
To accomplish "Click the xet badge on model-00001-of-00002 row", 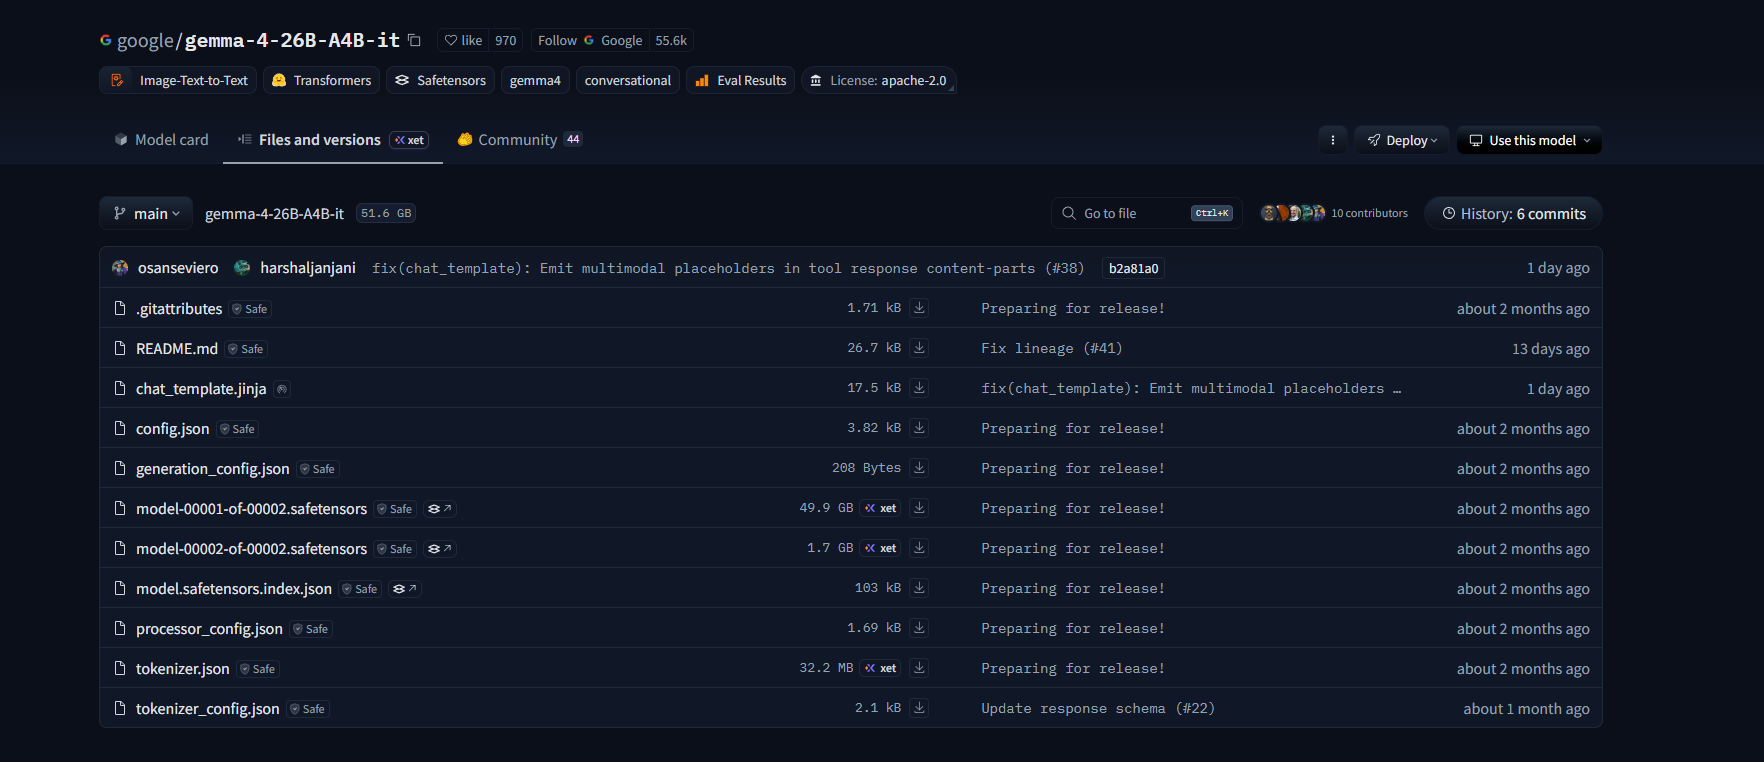I will pos(881,508).
